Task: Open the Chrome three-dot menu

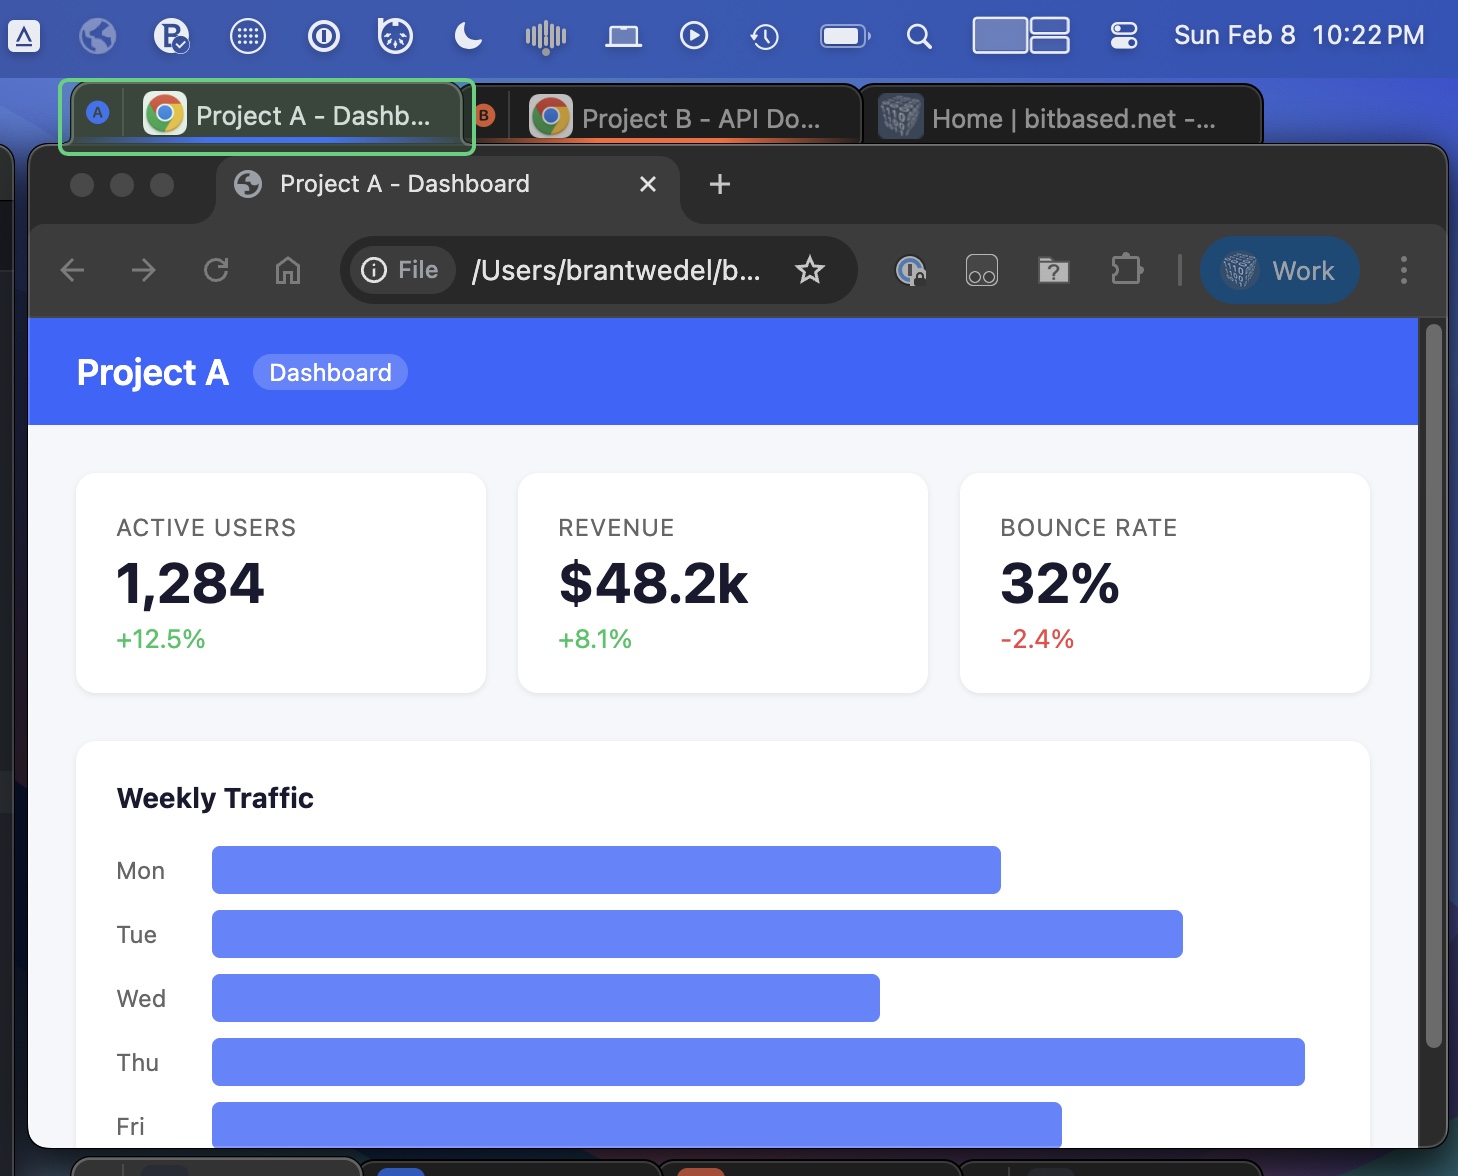Action: coord(1403,270)
